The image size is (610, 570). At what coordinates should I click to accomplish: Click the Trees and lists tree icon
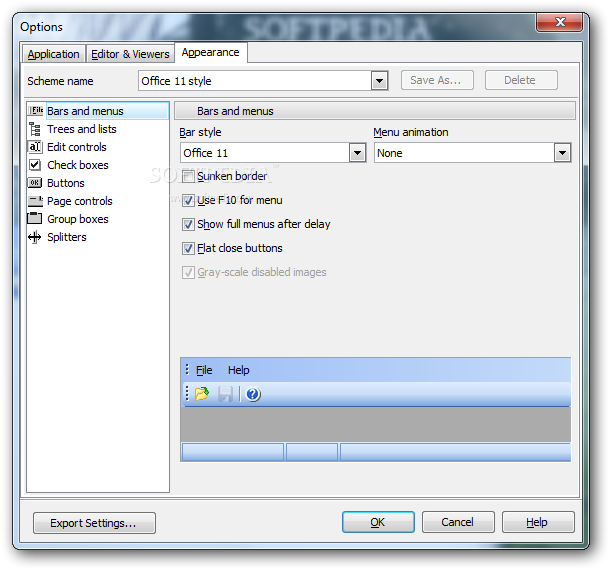35,129
